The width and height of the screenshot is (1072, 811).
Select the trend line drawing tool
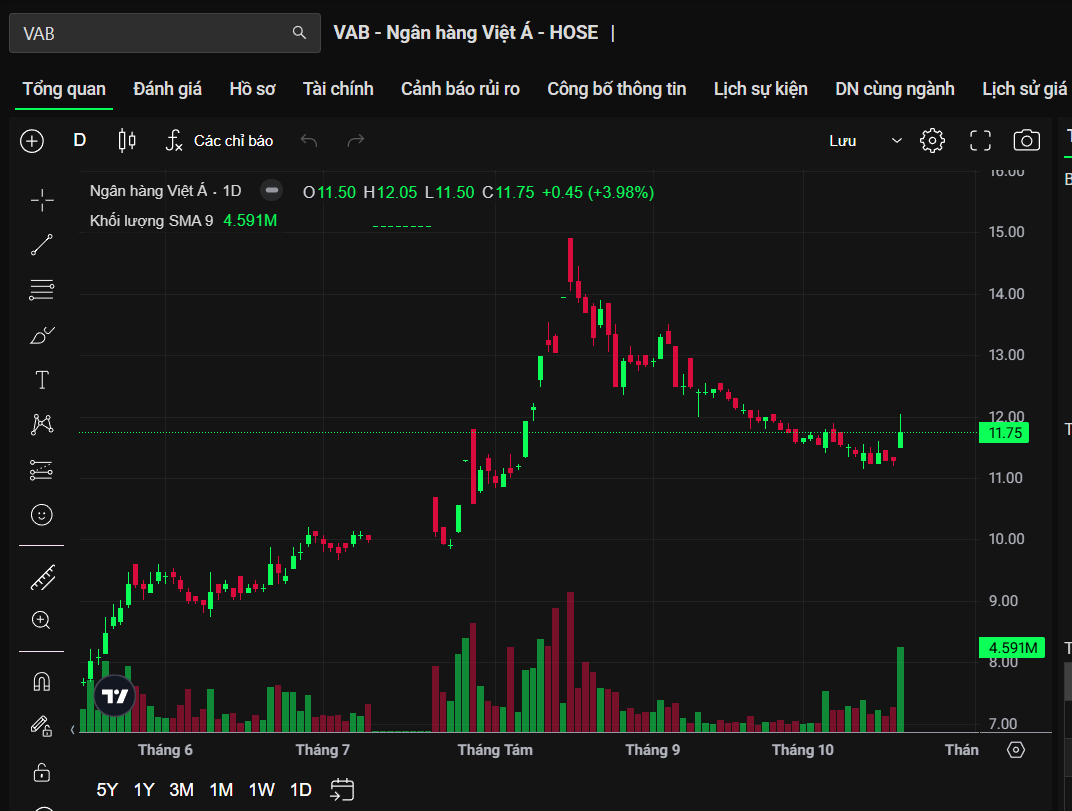pyautogui.click(x=42, y=245)
